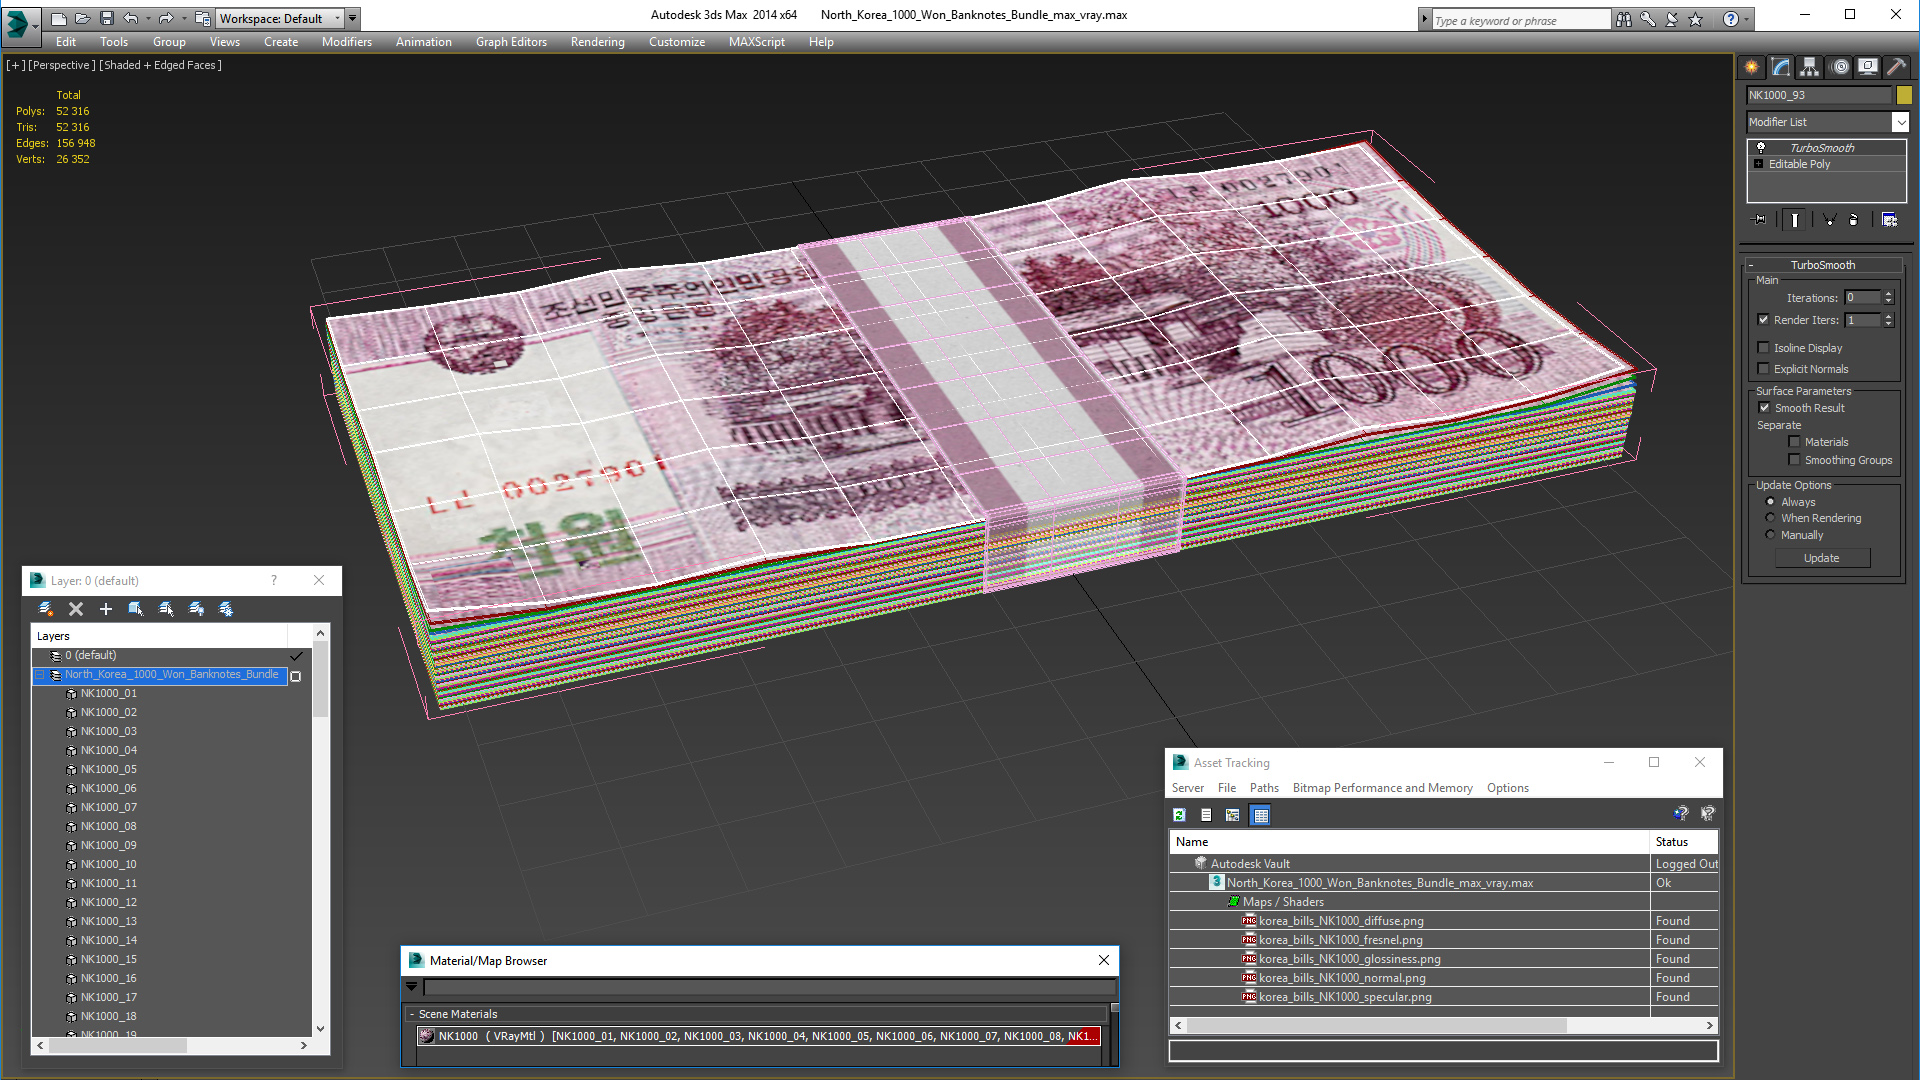Toggle the TurboSmooth lightbulb icon
1920x1080 pixels.
(1761, 148)
